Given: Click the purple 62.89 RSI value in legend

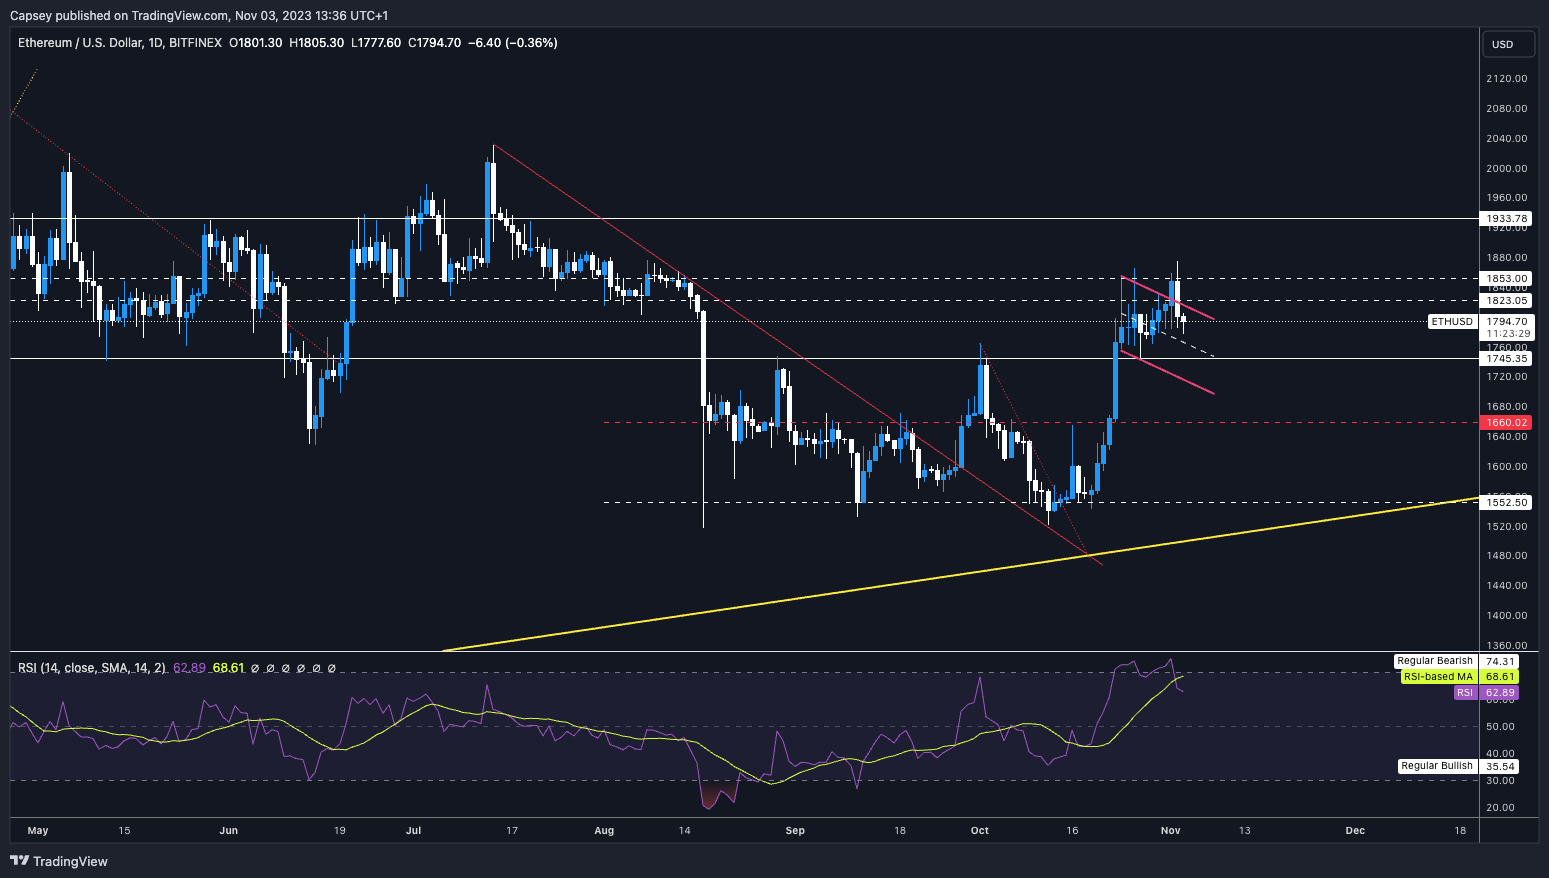Looking at the screenshot, I should [187, 668].
